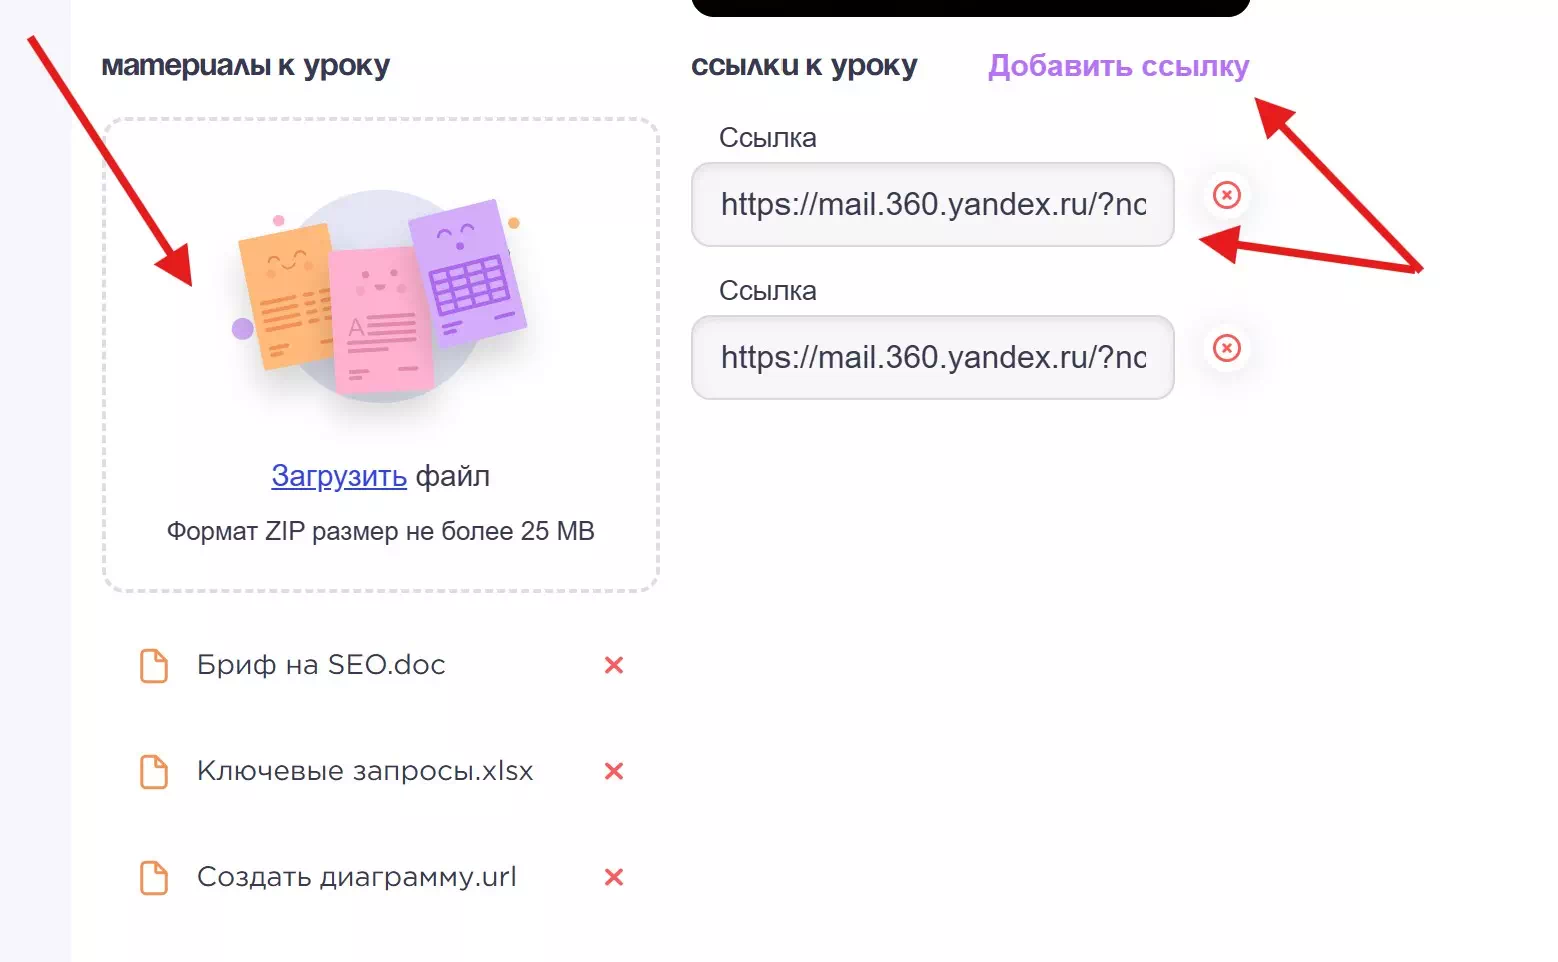Remove the Ключевые запросы.xlsx file

click(x=614, y=771)
